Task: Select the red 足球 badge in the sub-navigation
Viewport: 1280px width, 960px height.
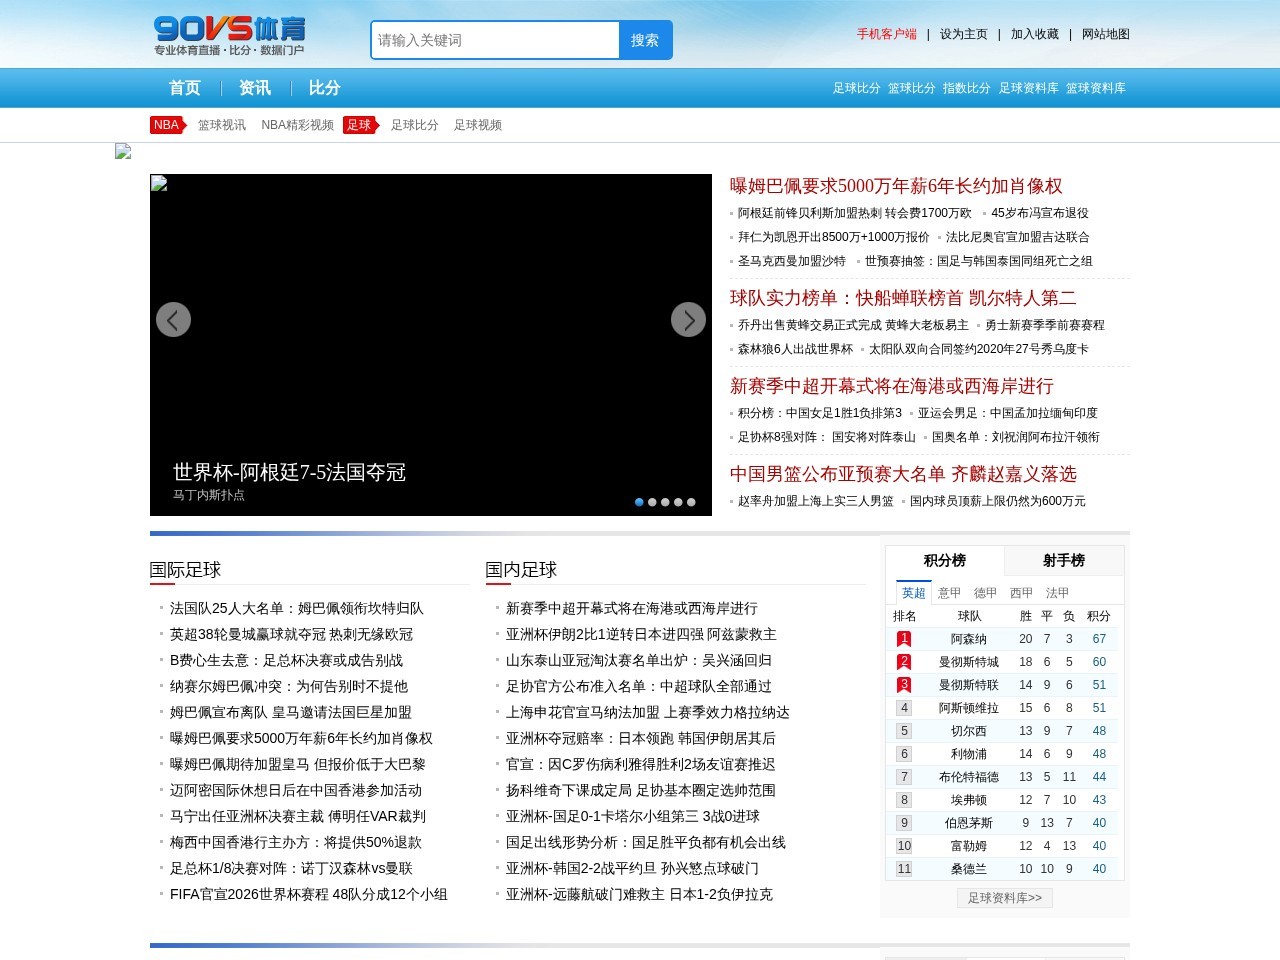Action: coord(360,125)
